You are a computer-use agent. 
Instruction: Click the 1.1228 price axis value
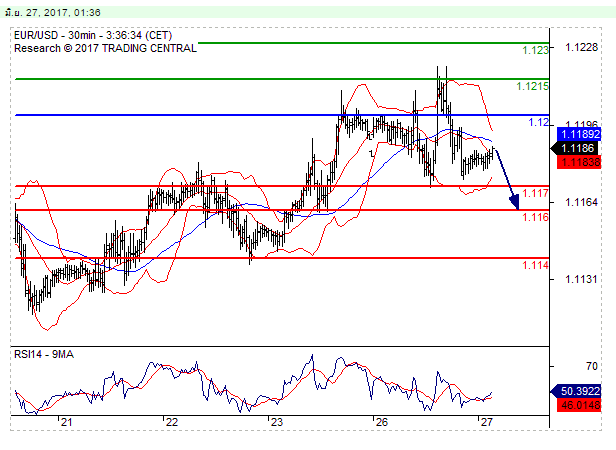[x=581, y=47]
